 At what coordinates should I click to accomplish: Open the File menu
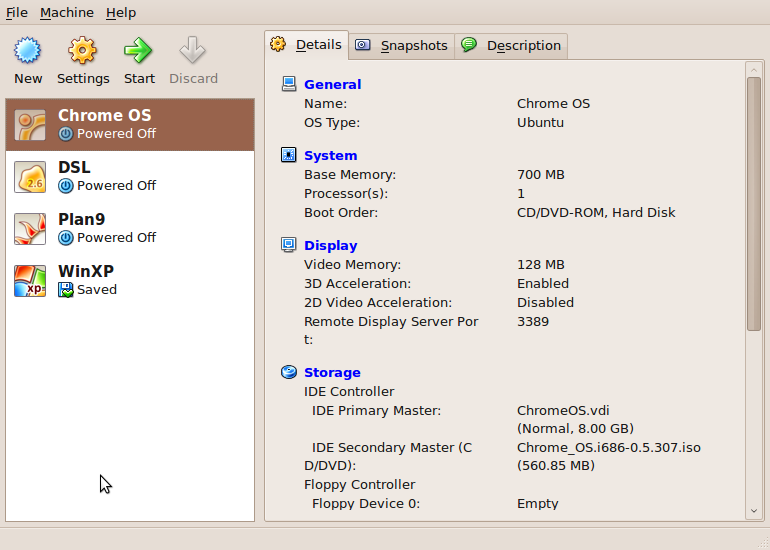17,13
